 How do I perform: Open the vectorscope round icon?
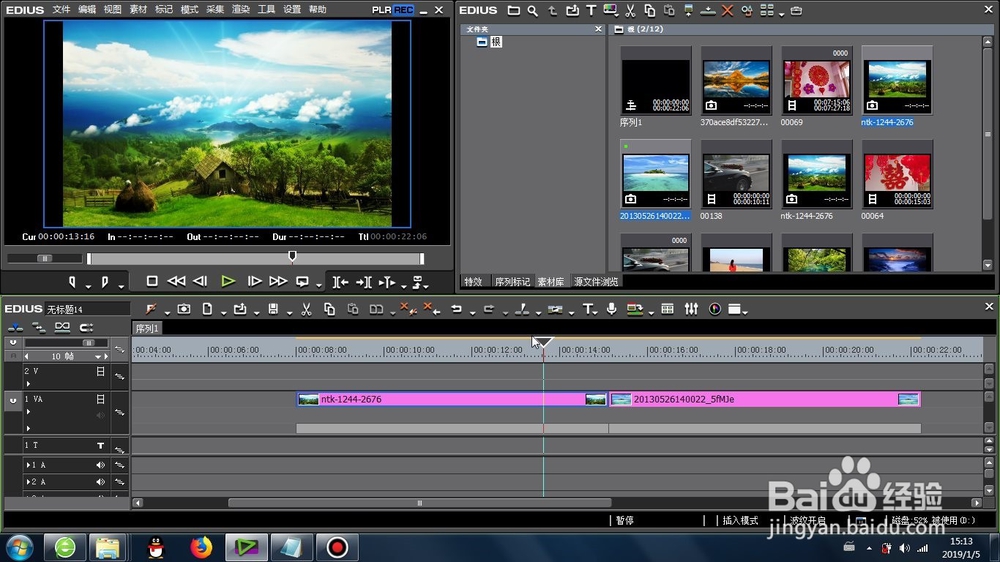715,309
